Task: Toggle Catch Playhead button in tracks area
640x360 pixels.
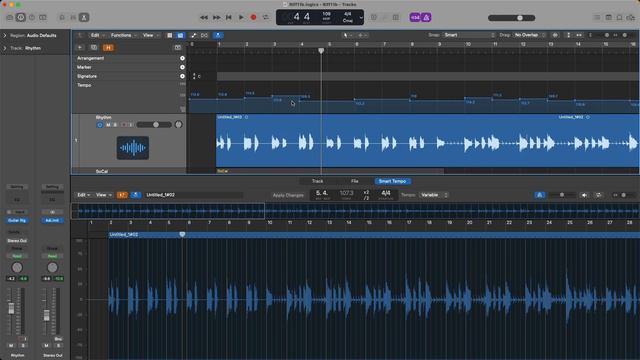Action: pos(218,36)
